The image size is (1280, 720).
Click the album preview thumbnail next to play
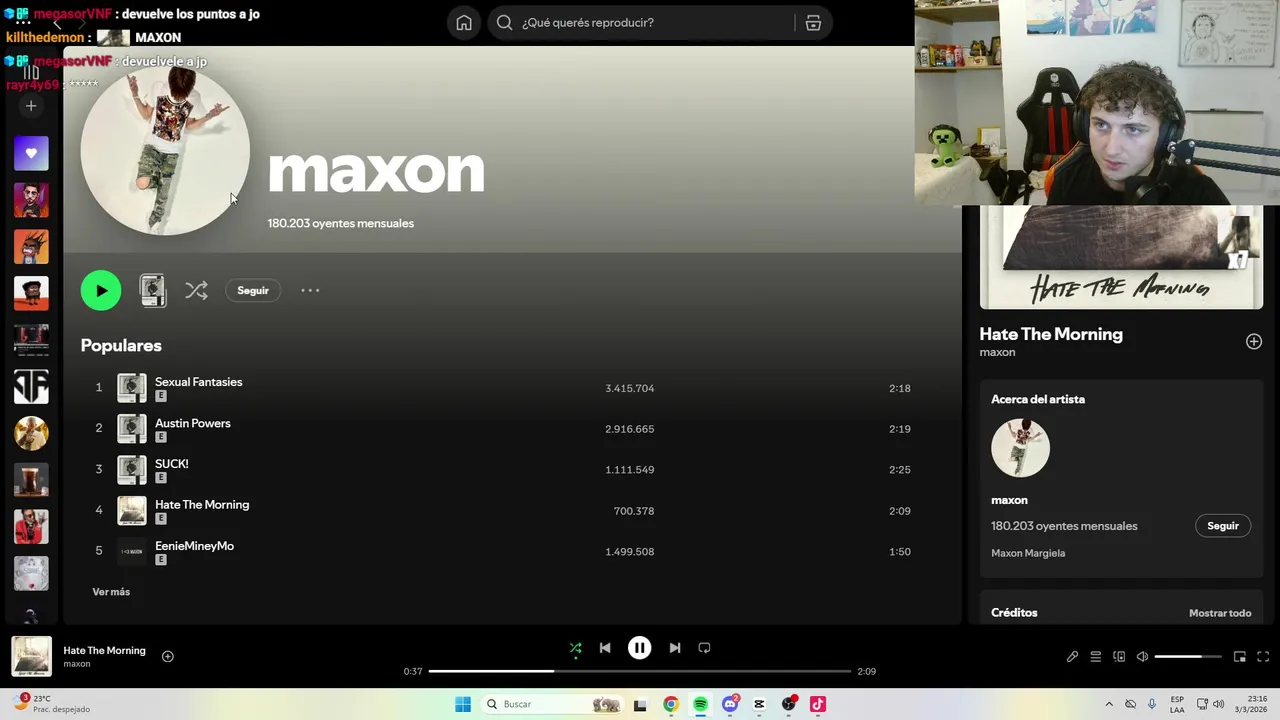pos(152,290)
